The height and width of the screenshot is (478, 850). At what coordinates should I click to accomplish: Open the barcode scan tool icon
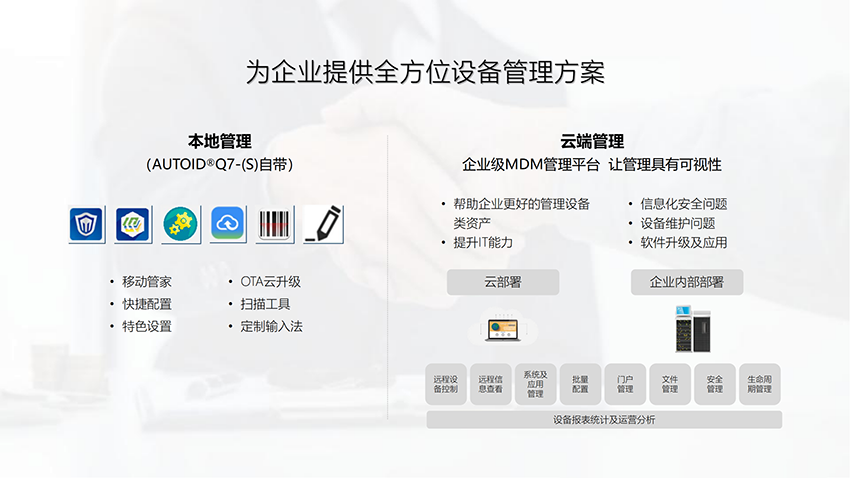pos(275,224)
